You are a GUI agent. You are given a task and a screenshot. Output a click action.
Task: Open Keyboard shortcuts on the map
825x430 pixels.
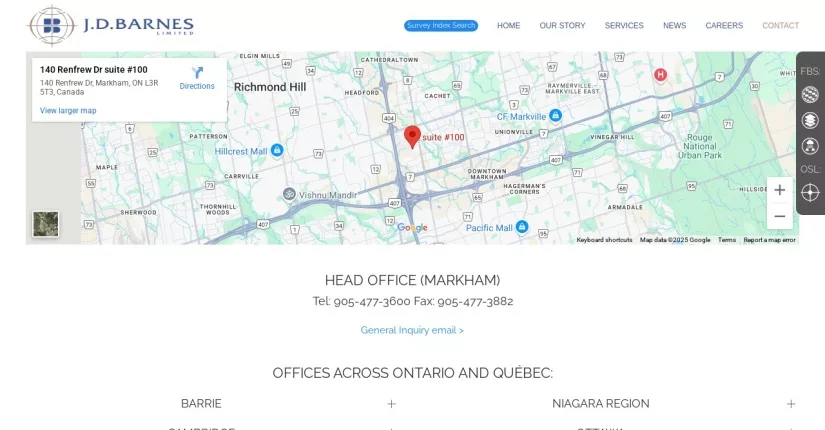point(604,240)
